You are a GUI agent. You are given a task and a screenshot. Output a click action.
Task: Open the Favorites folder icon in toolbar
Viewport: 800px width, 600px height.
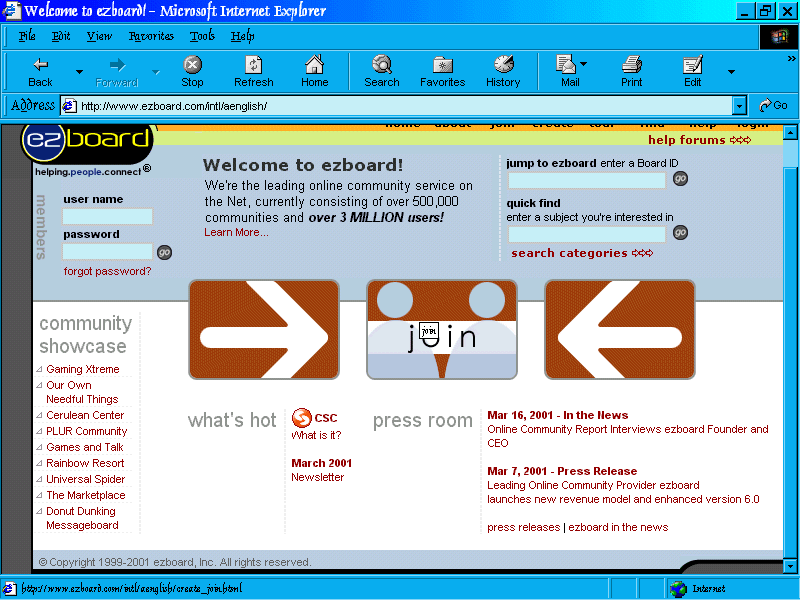pos(442,72)
